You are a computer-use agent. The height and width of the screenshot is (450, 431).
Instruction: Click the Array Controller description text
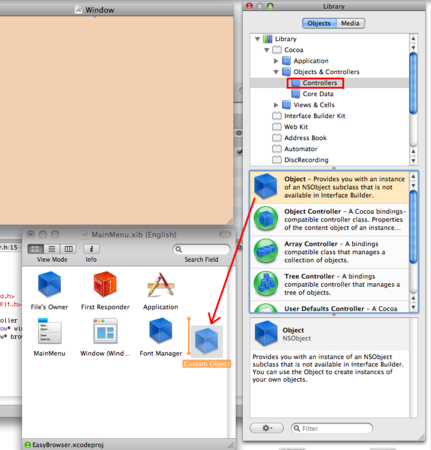coord(335,252)
